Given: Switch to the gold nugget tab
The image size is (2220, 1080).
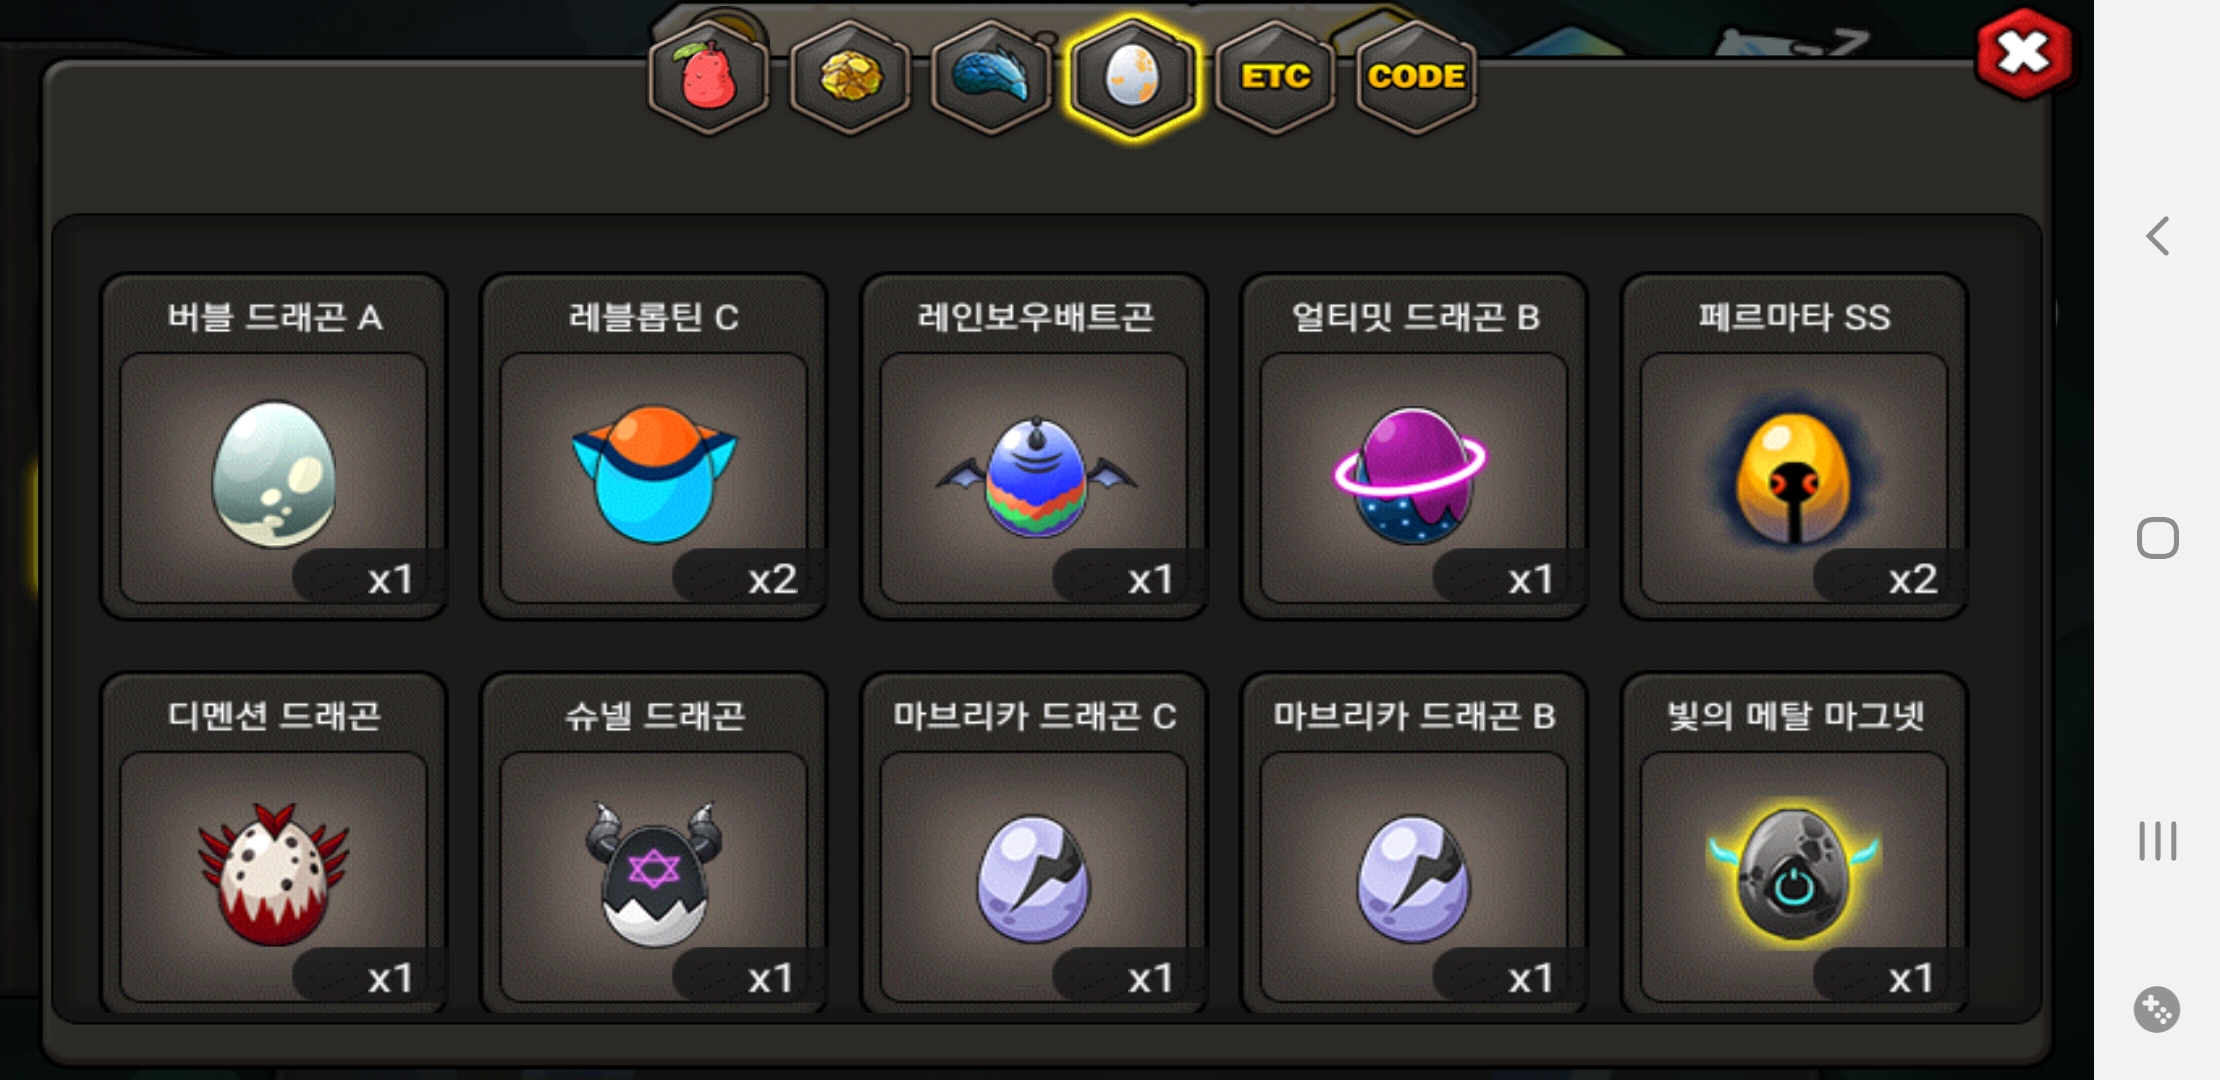Looking at the screenshot, I should click(850, 78).
